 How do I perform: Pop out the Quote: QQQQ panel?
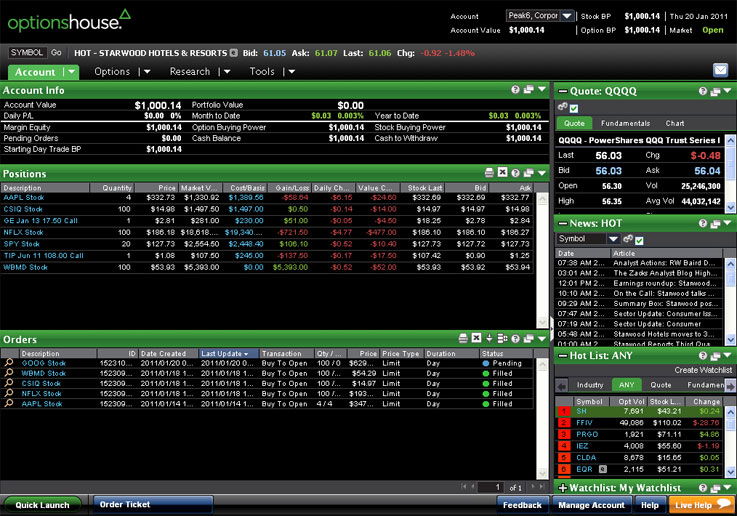pos(715,92)
